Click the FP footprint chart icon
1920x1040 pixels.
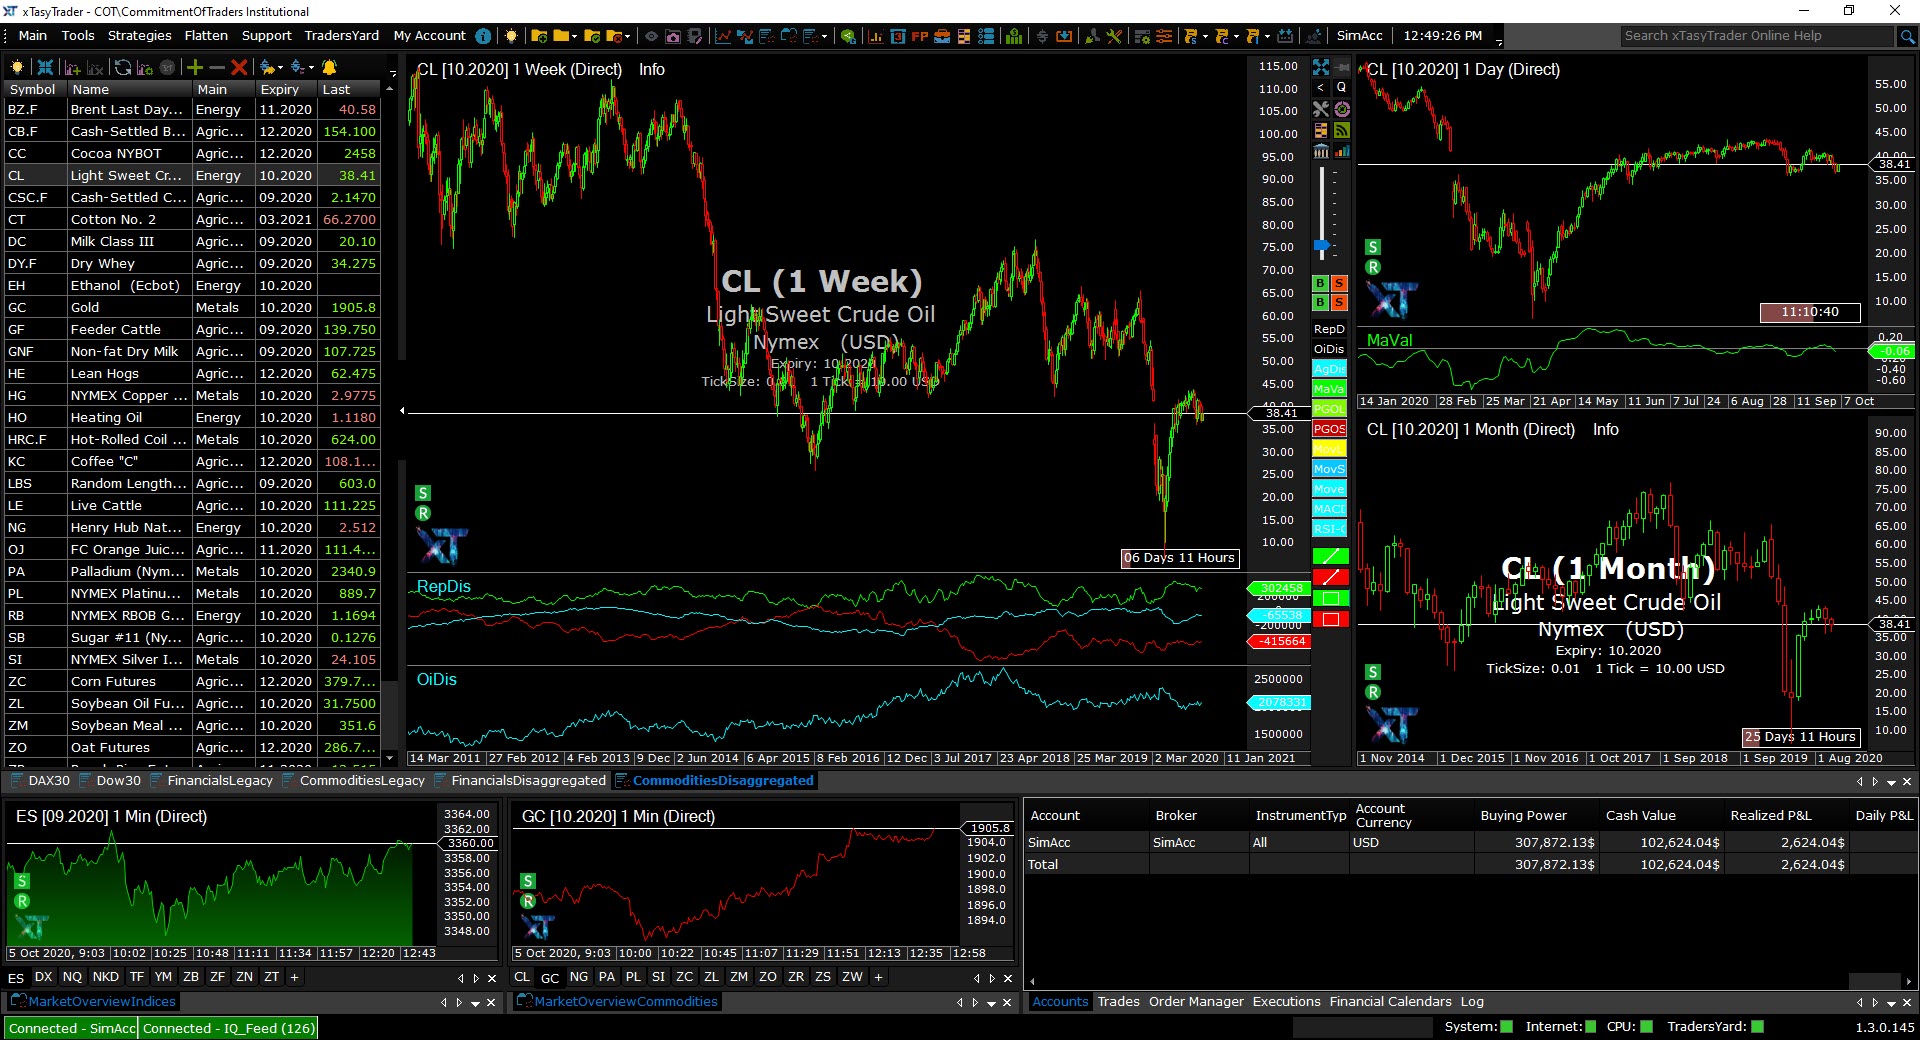pyautogui.click(x=919, y=36)
